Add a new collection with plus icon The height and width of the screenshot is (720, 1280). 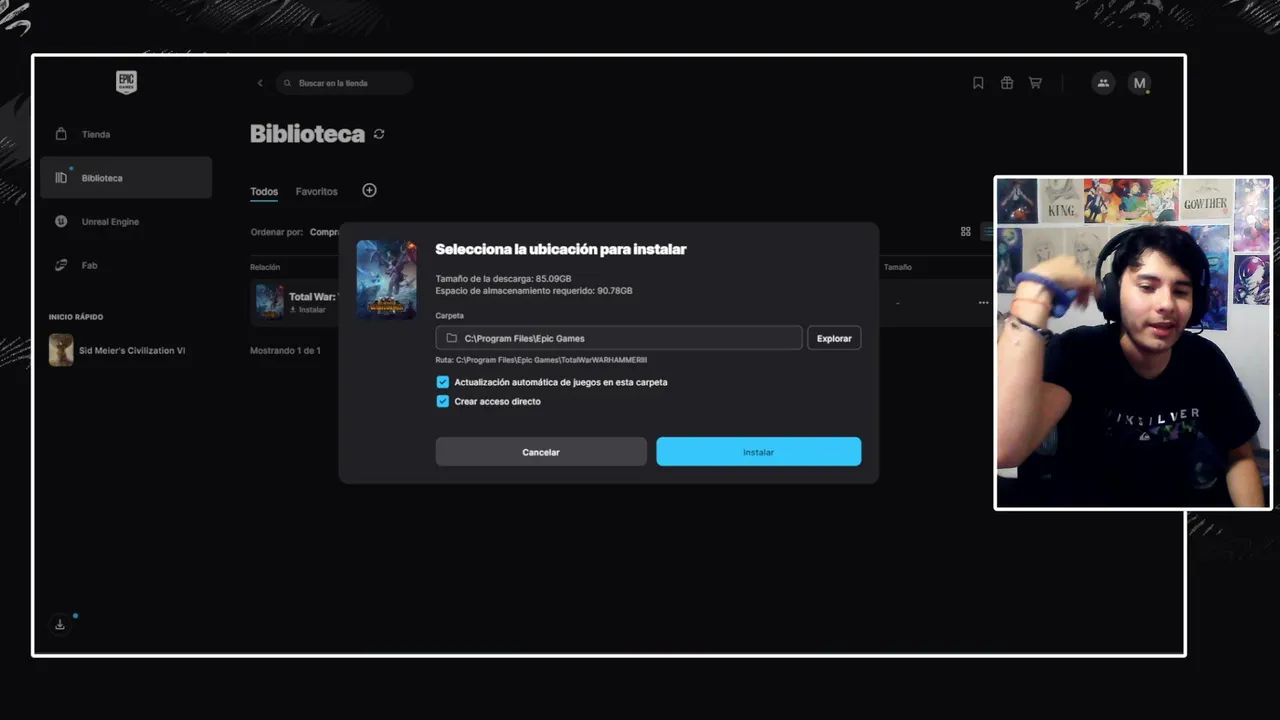tap(369, 190)
